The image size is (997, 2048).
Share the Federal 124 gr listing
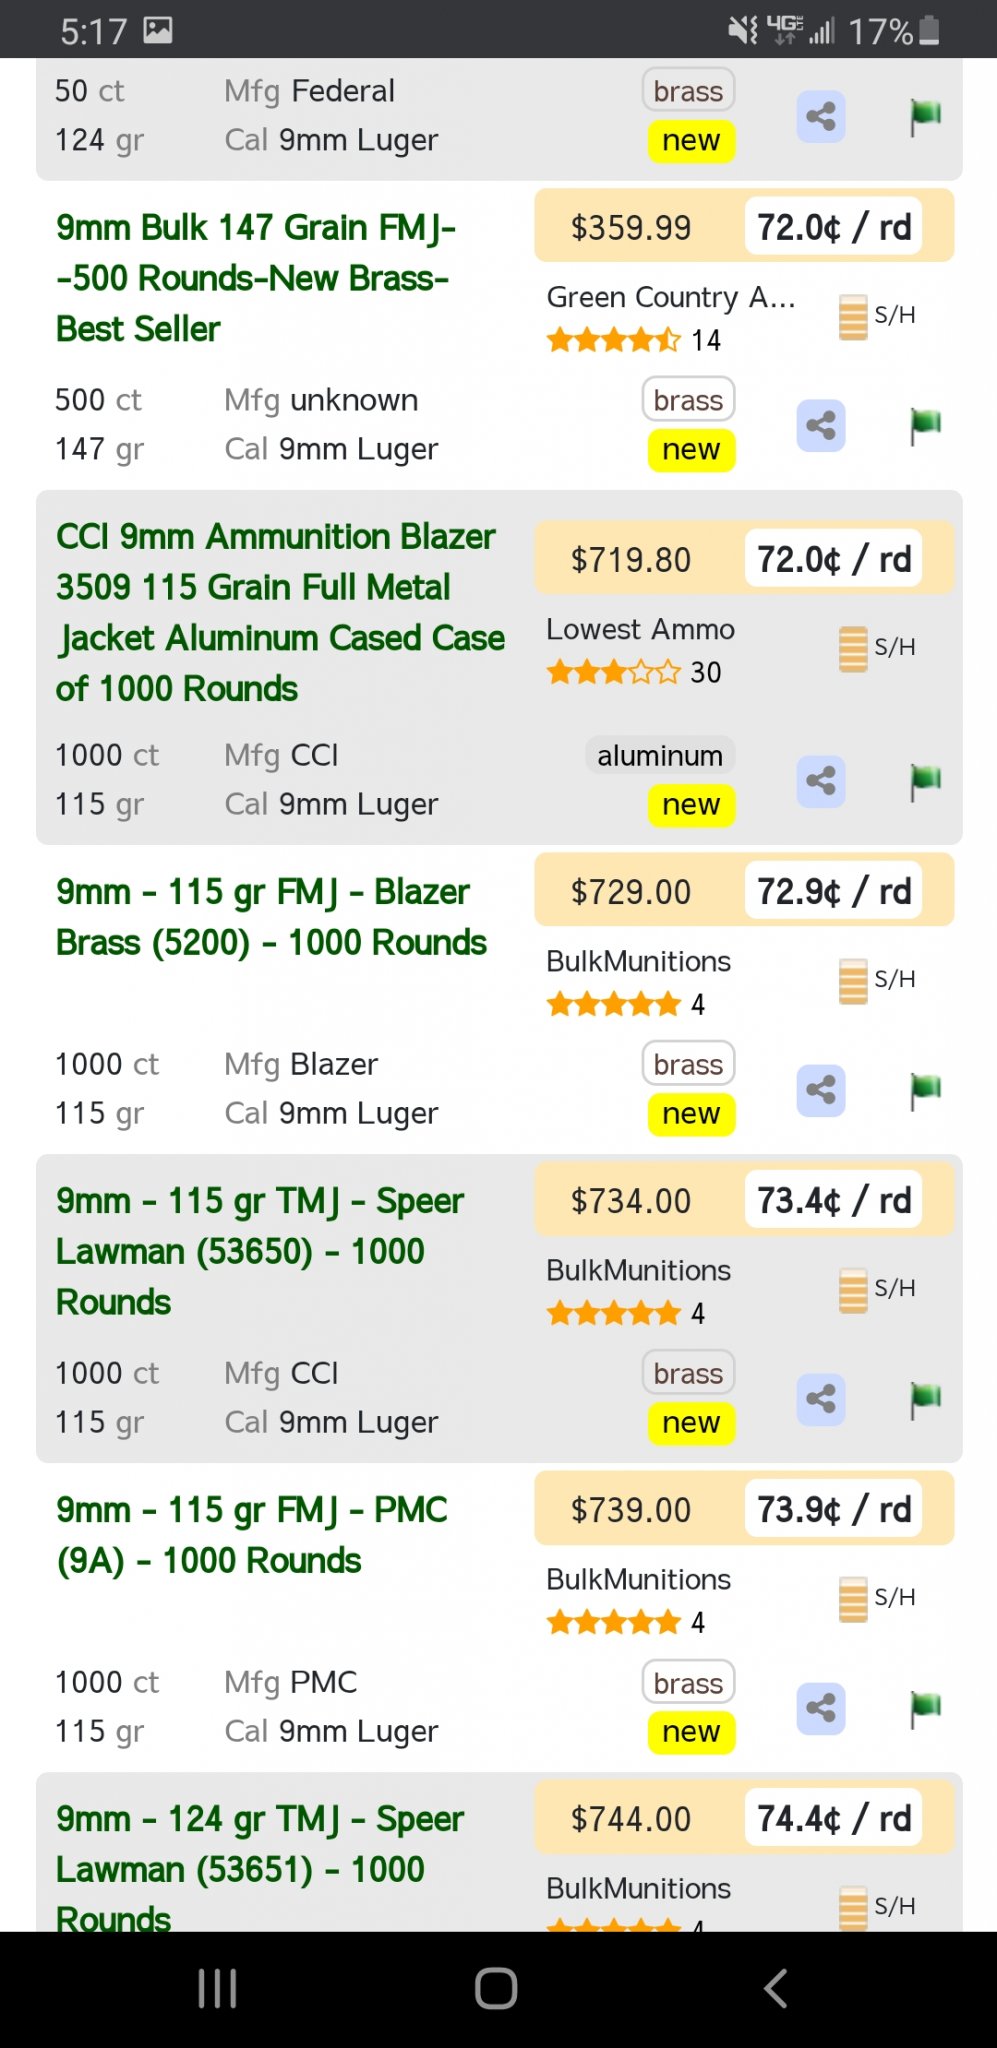821,117
